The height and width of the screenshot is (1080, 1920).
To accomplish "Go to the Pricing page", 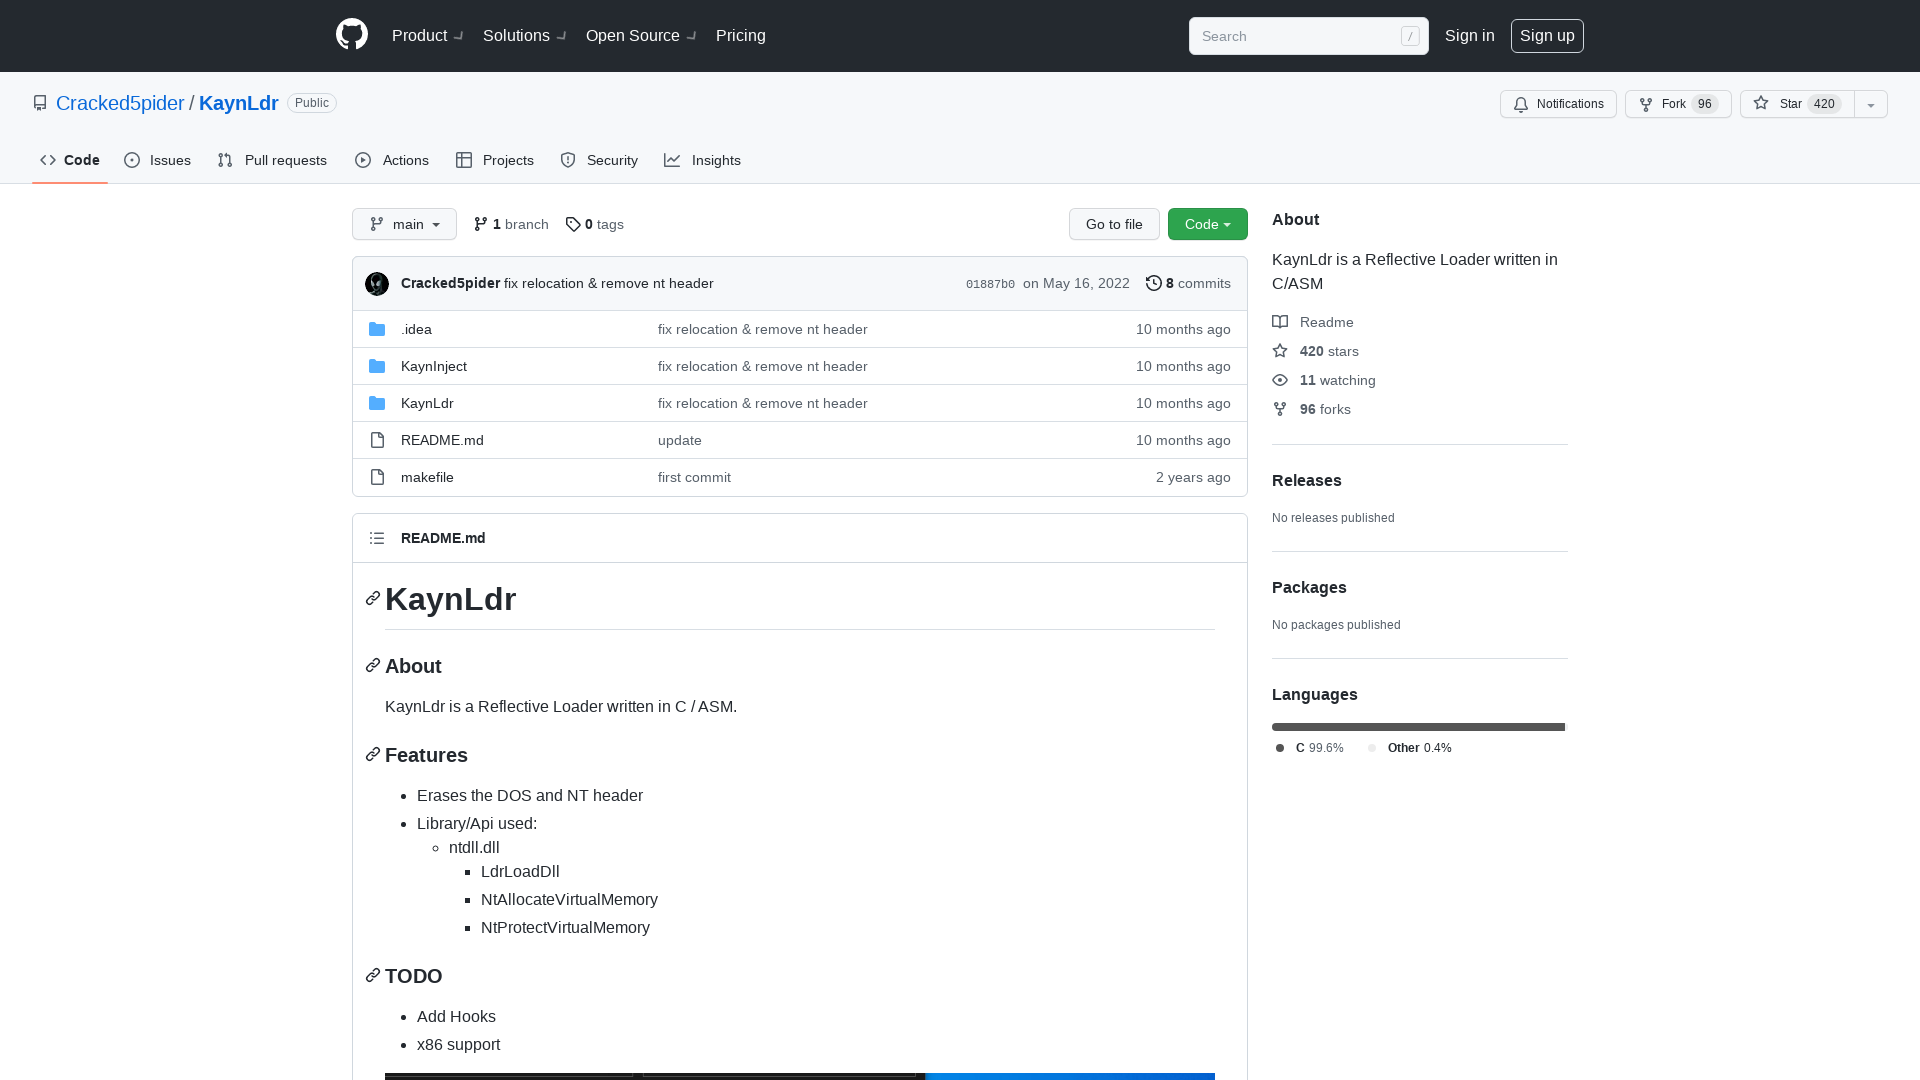I will 741,36.
